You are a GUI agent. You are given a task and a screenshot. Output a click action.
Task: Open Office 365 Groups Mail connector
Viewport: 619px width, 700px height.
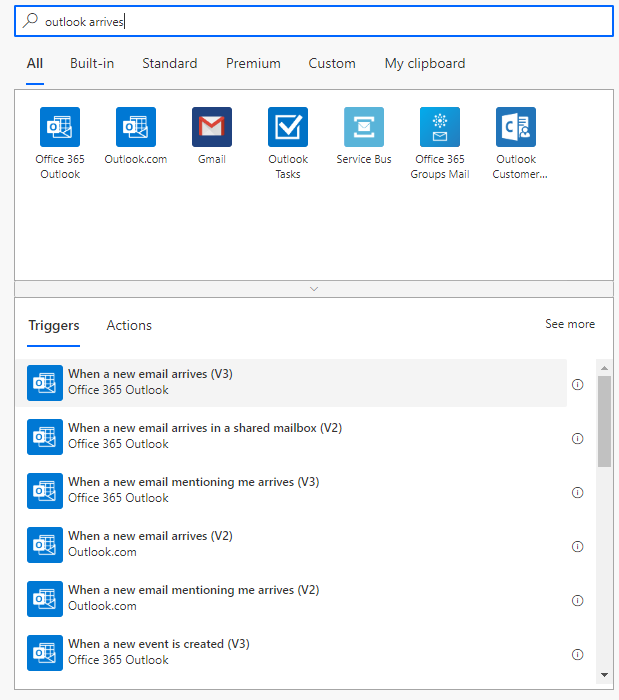pos(440,127)
